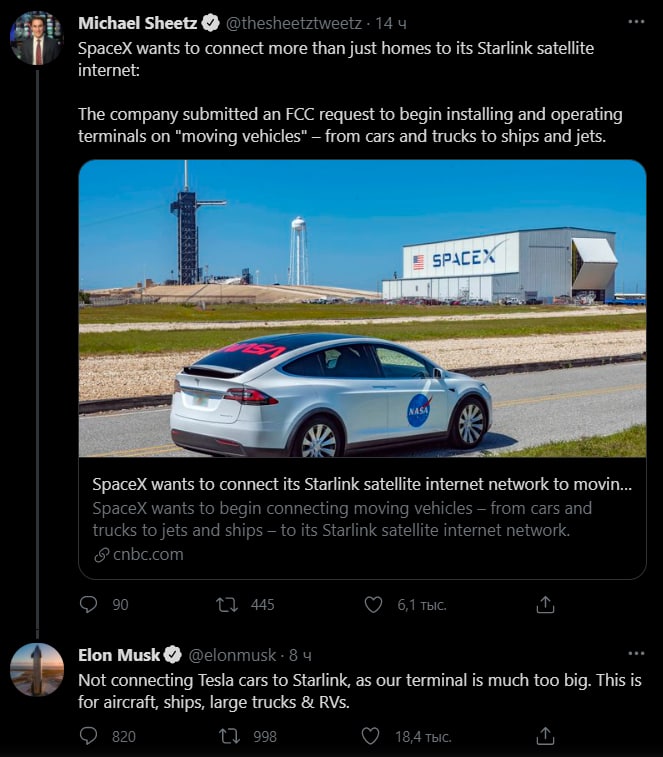Click the Michael Sheetz display name

pyautogui.click(x=137, y=22)
